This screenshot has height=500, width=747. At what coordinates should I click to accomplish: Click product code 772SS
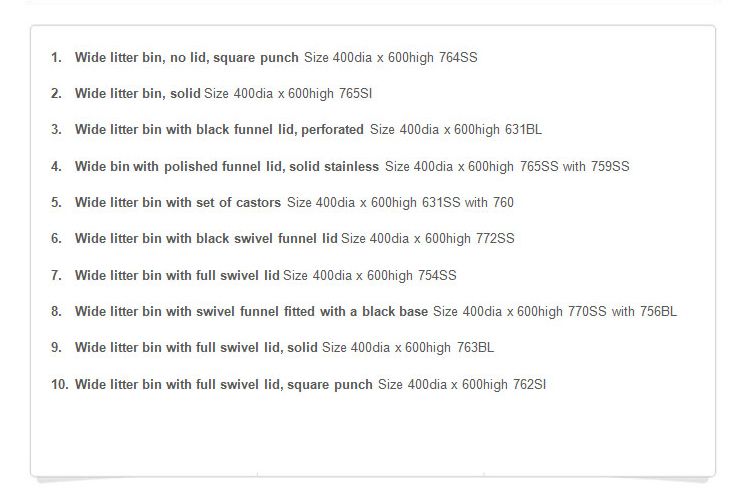495,238
